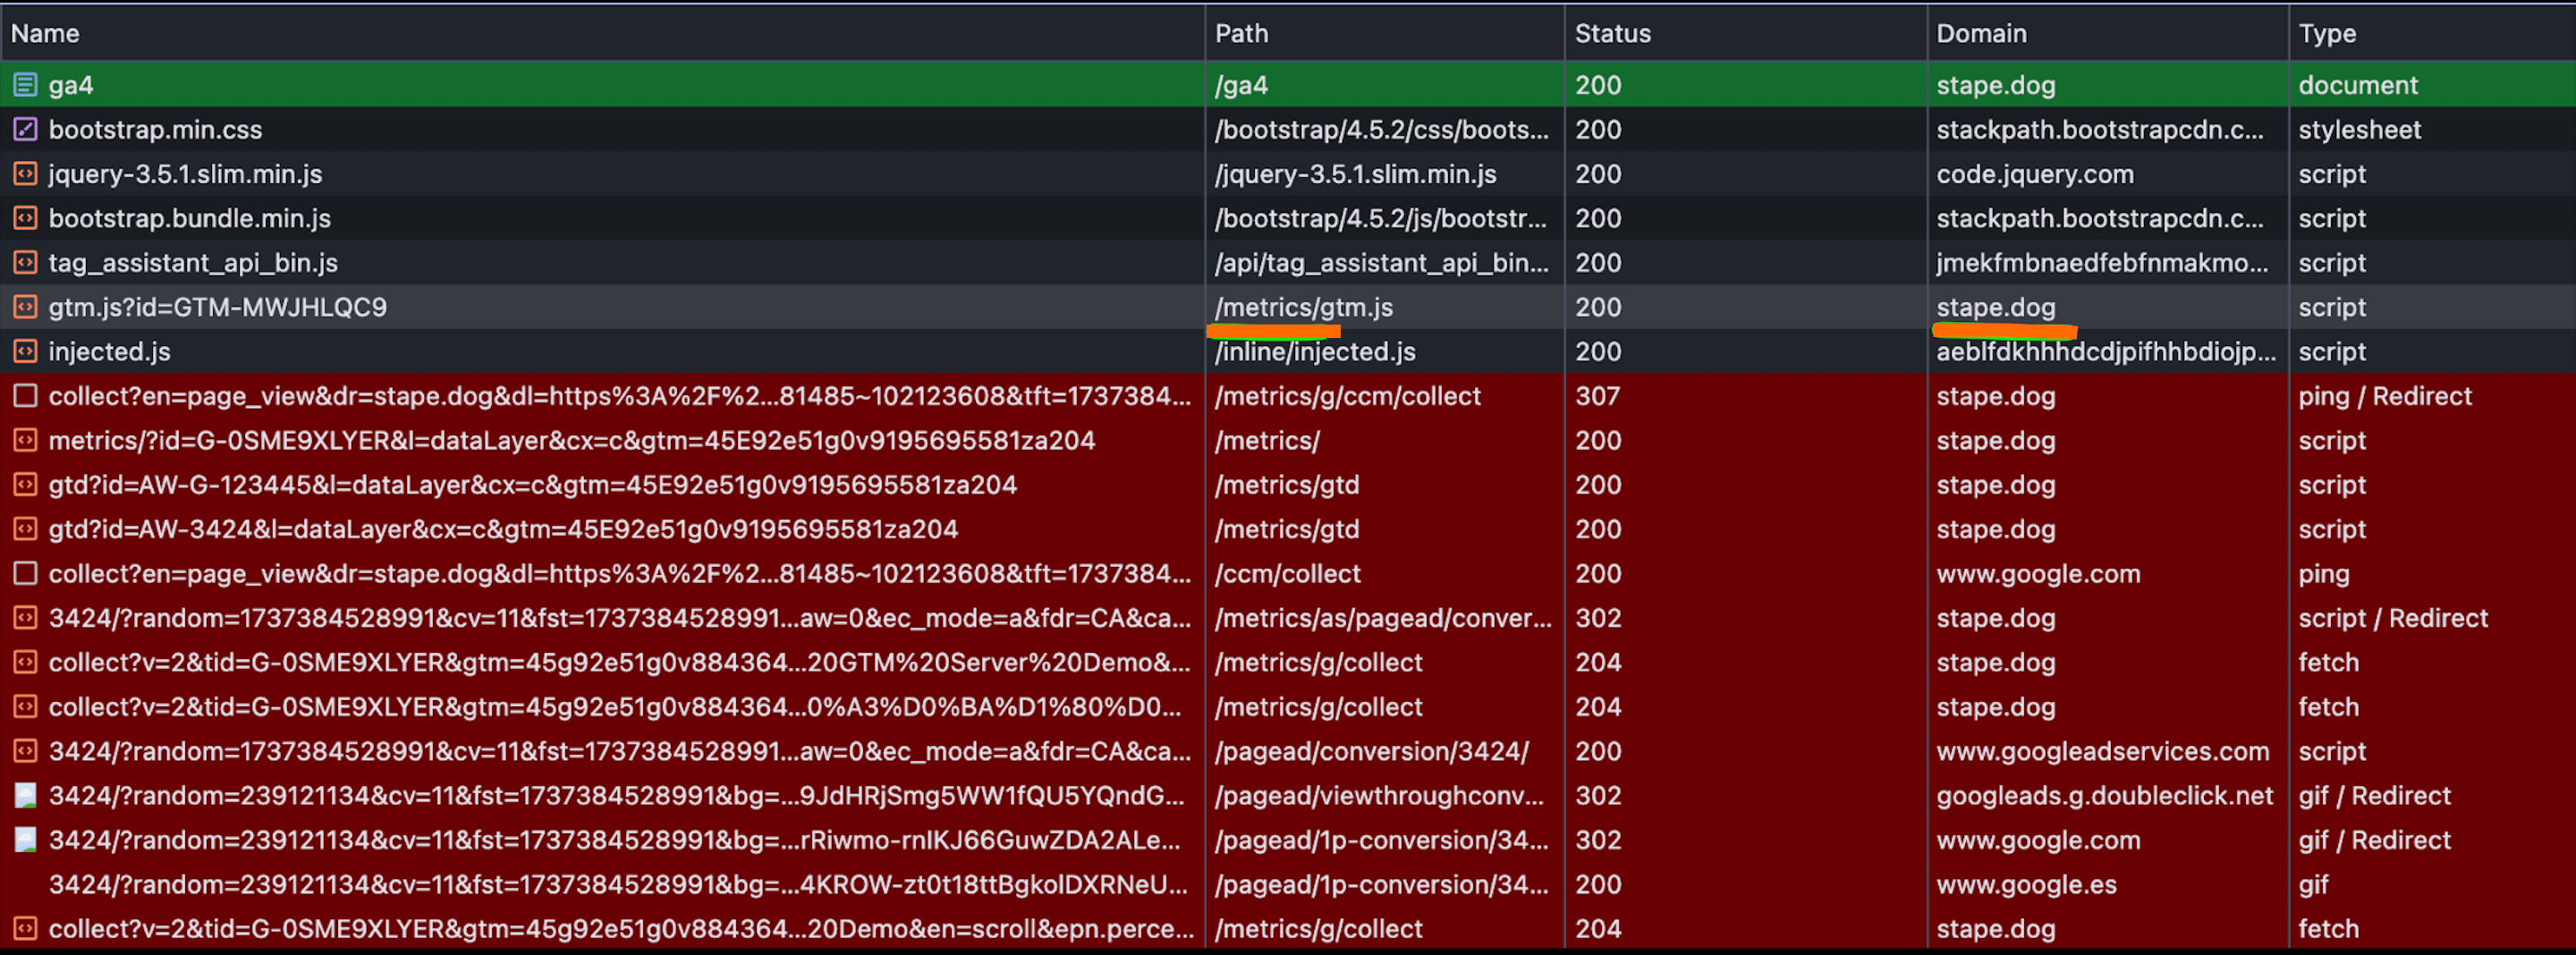2576x955 pixels.
Task: Click the document icon beside ga4
Action: 25,85
